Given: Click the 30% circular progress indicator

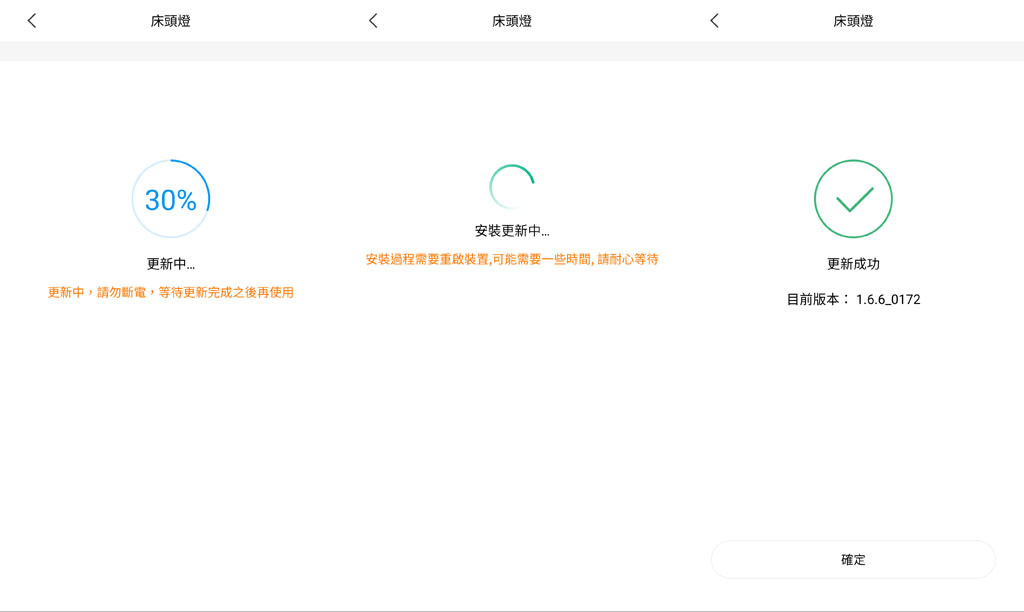Looking at the screenshot, I should (171, 199).
